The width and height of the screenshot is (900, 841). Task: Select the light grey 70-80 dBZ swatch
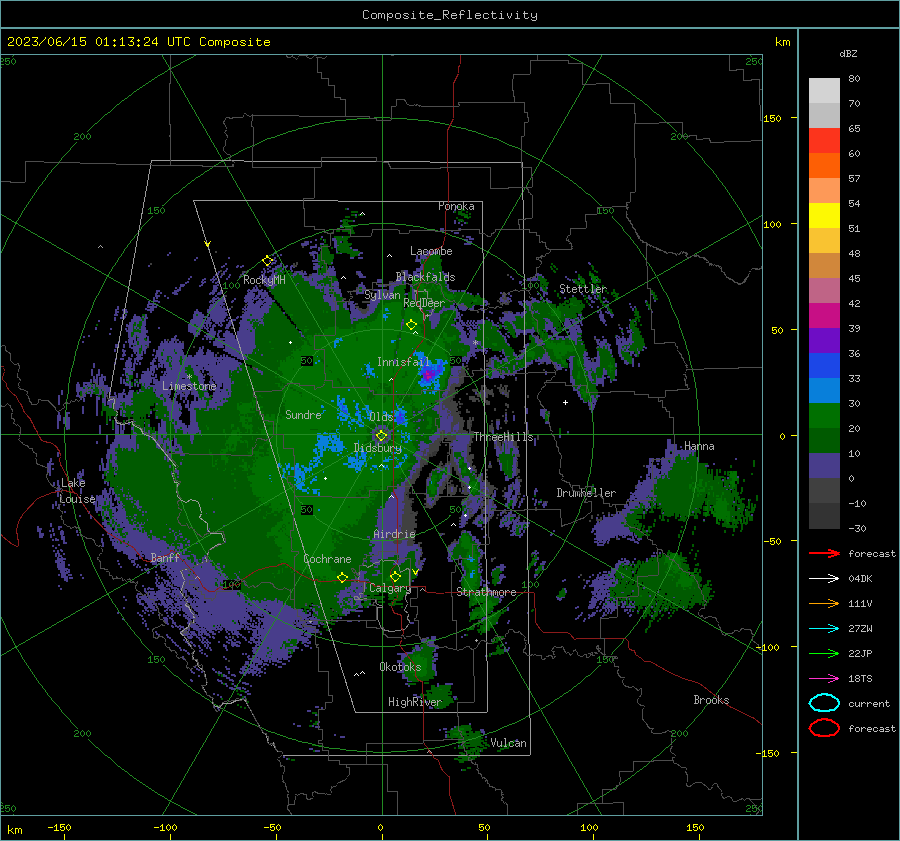coord(824,90)
